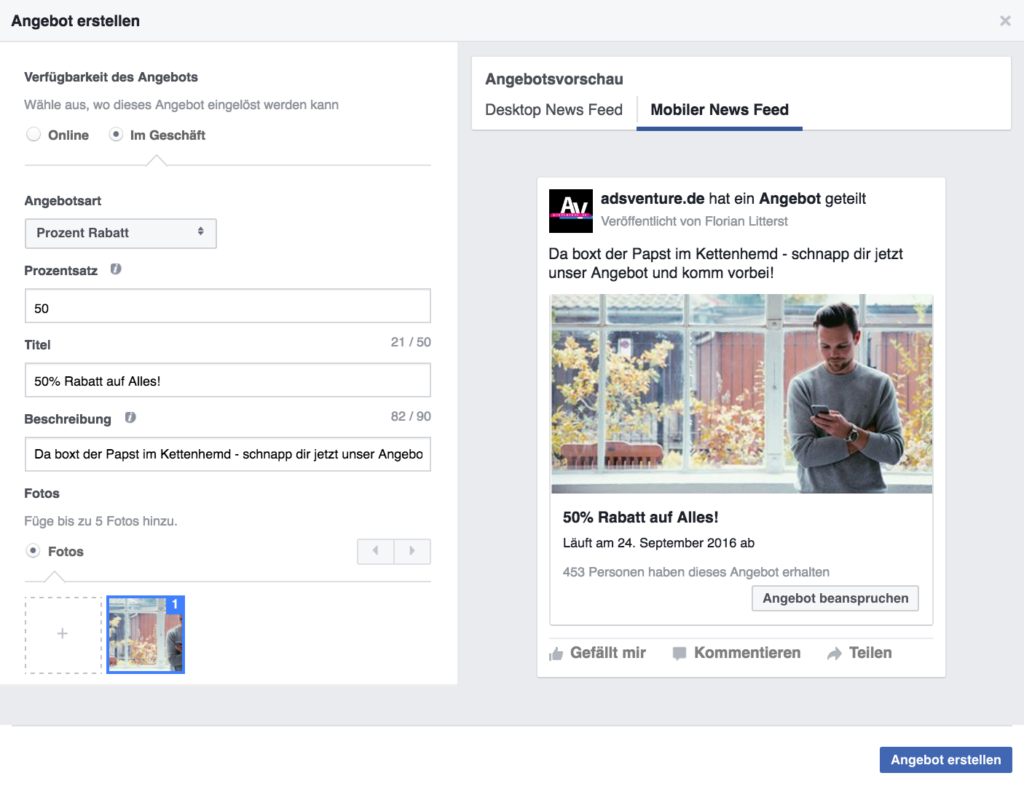Switch to Desktop News Feed tab
This screenshot has width=1024, height=789.
point(554,110)
